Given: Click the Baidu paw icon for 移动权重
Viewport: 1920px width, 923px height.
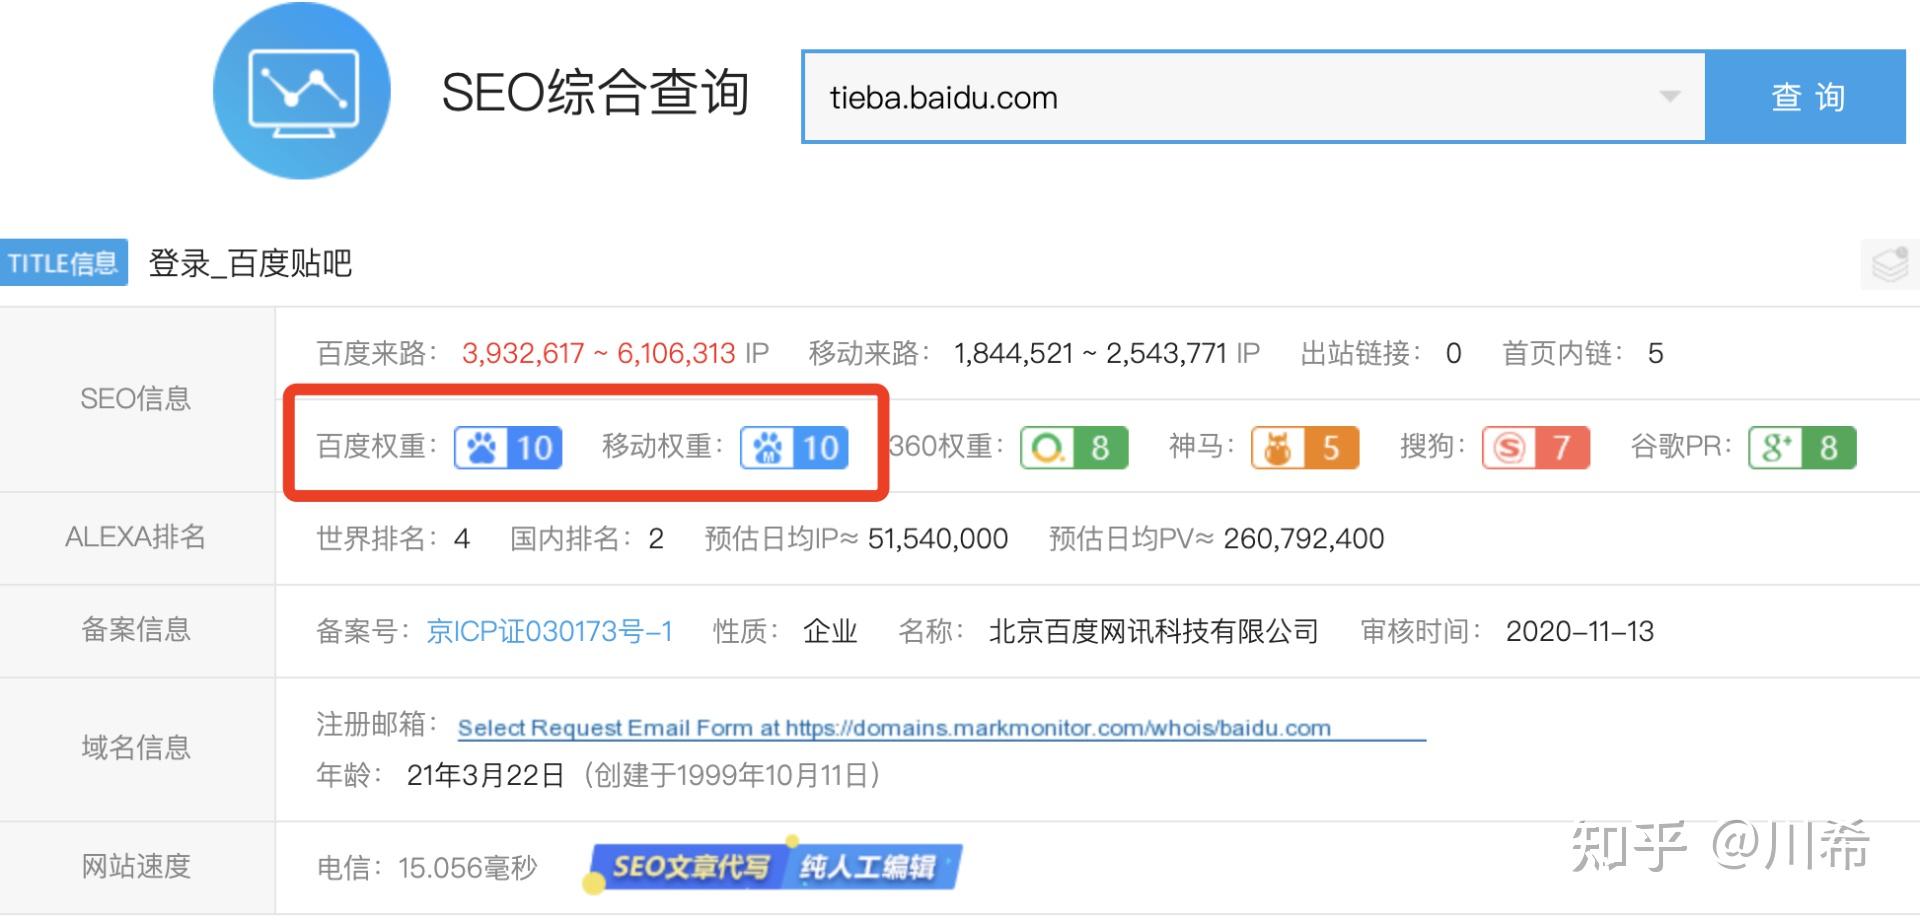Looking at the screenshot, I should coord(768,448).
